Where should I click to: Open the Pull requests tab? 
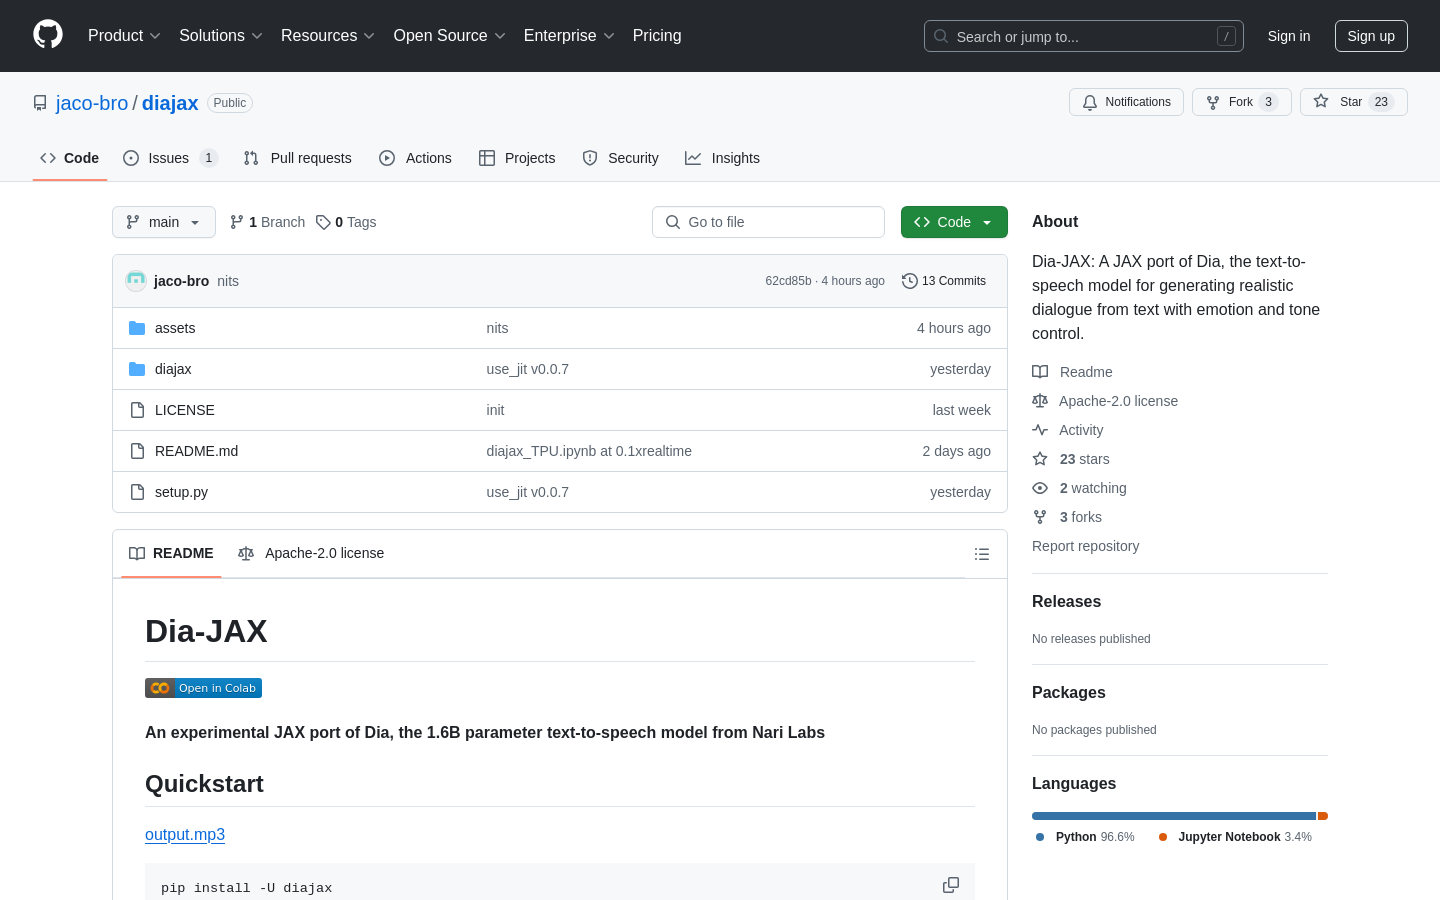tap(298, 158)
